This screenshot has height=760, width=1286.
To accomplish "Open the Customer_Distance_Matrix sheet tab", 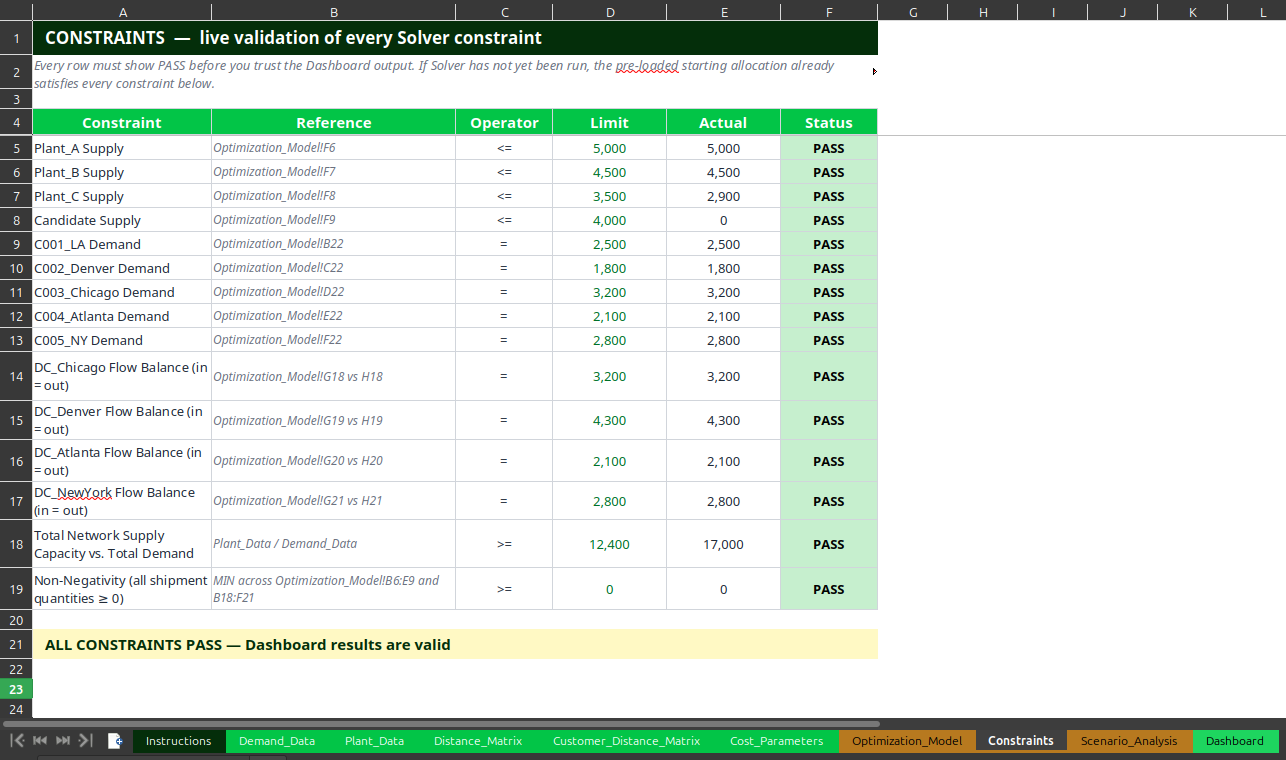I will point(626,741).
